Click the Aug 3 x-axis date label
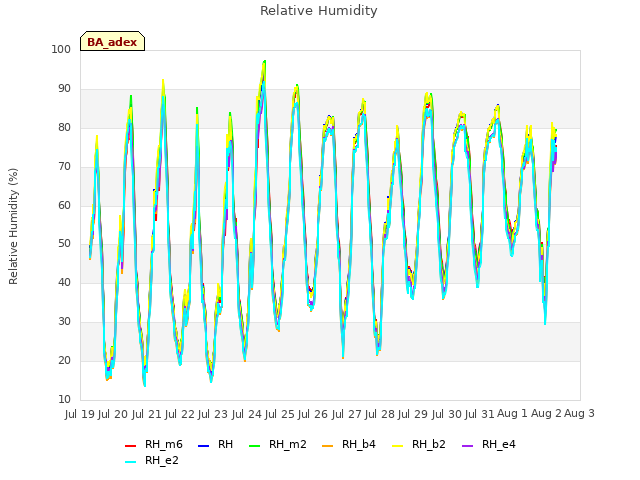Viewport: 640px width, 480px height. 579,414
